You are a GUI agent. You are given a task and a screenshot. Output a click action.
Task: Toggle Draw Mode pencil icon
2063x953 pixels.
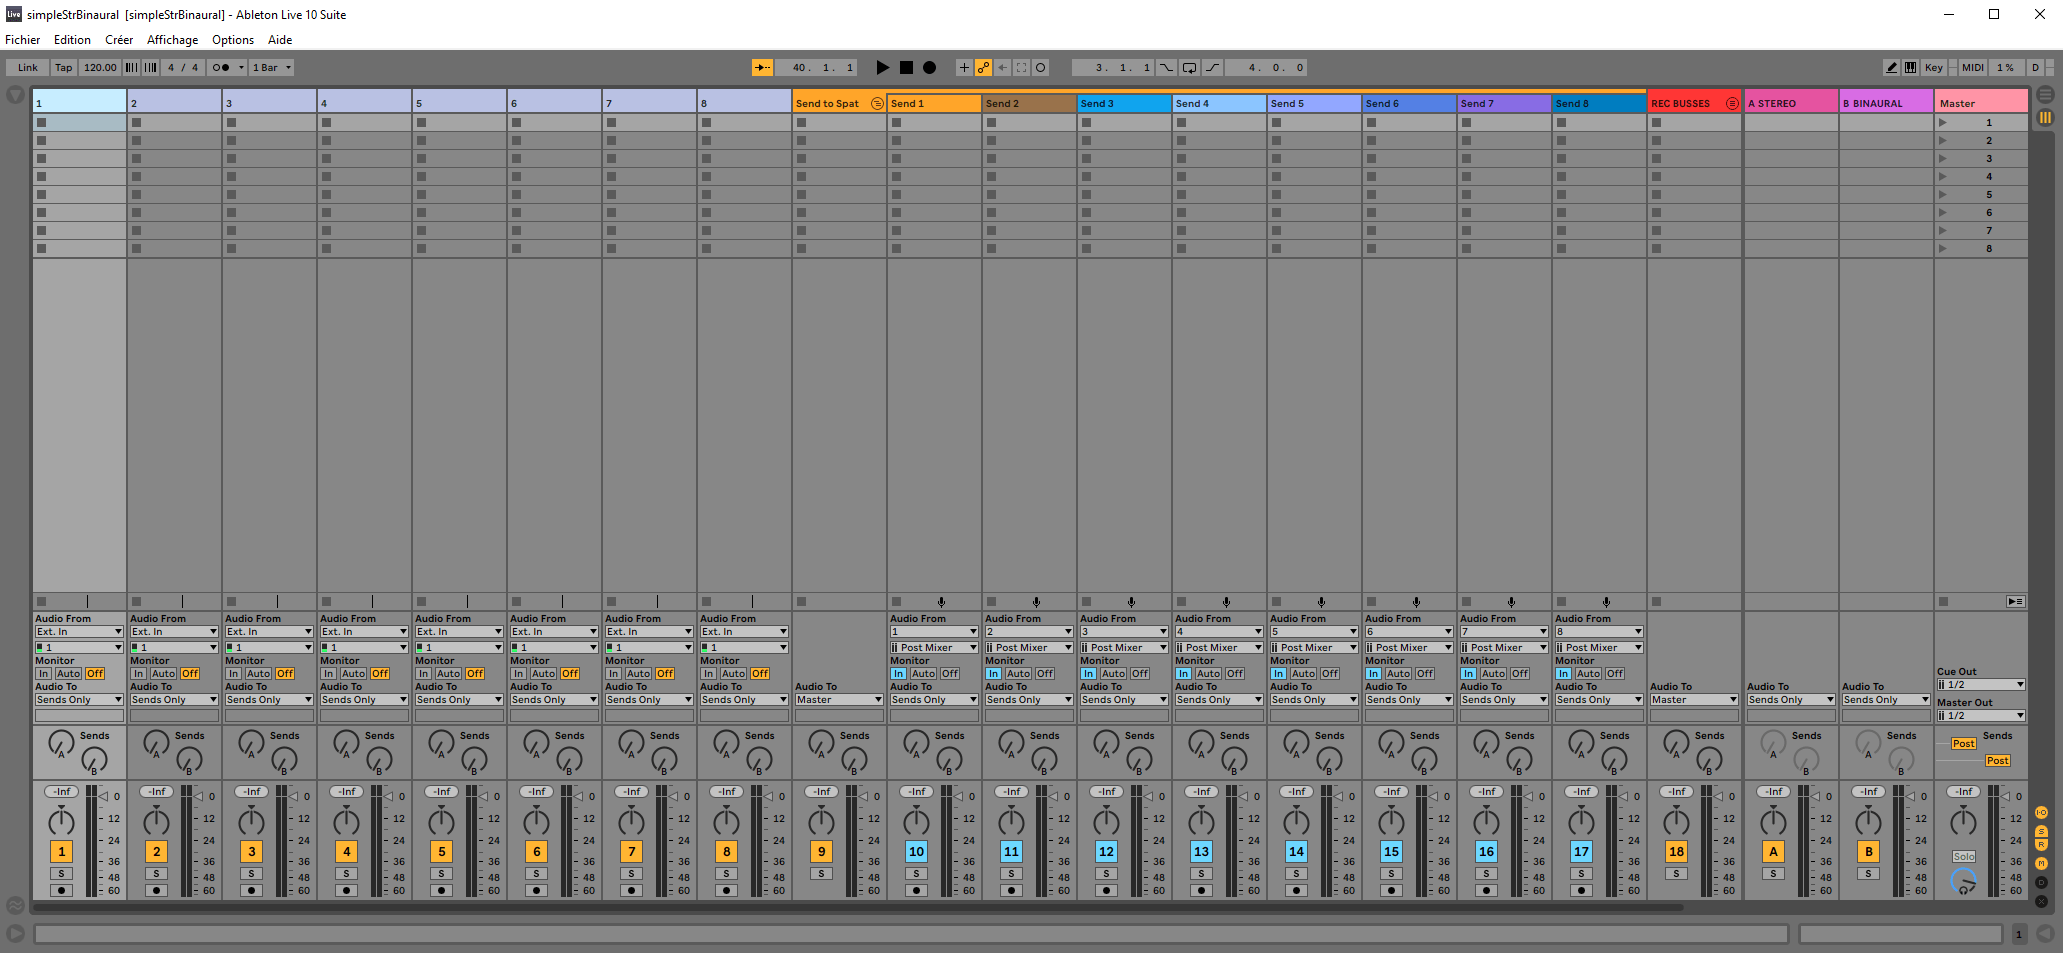1891,68
